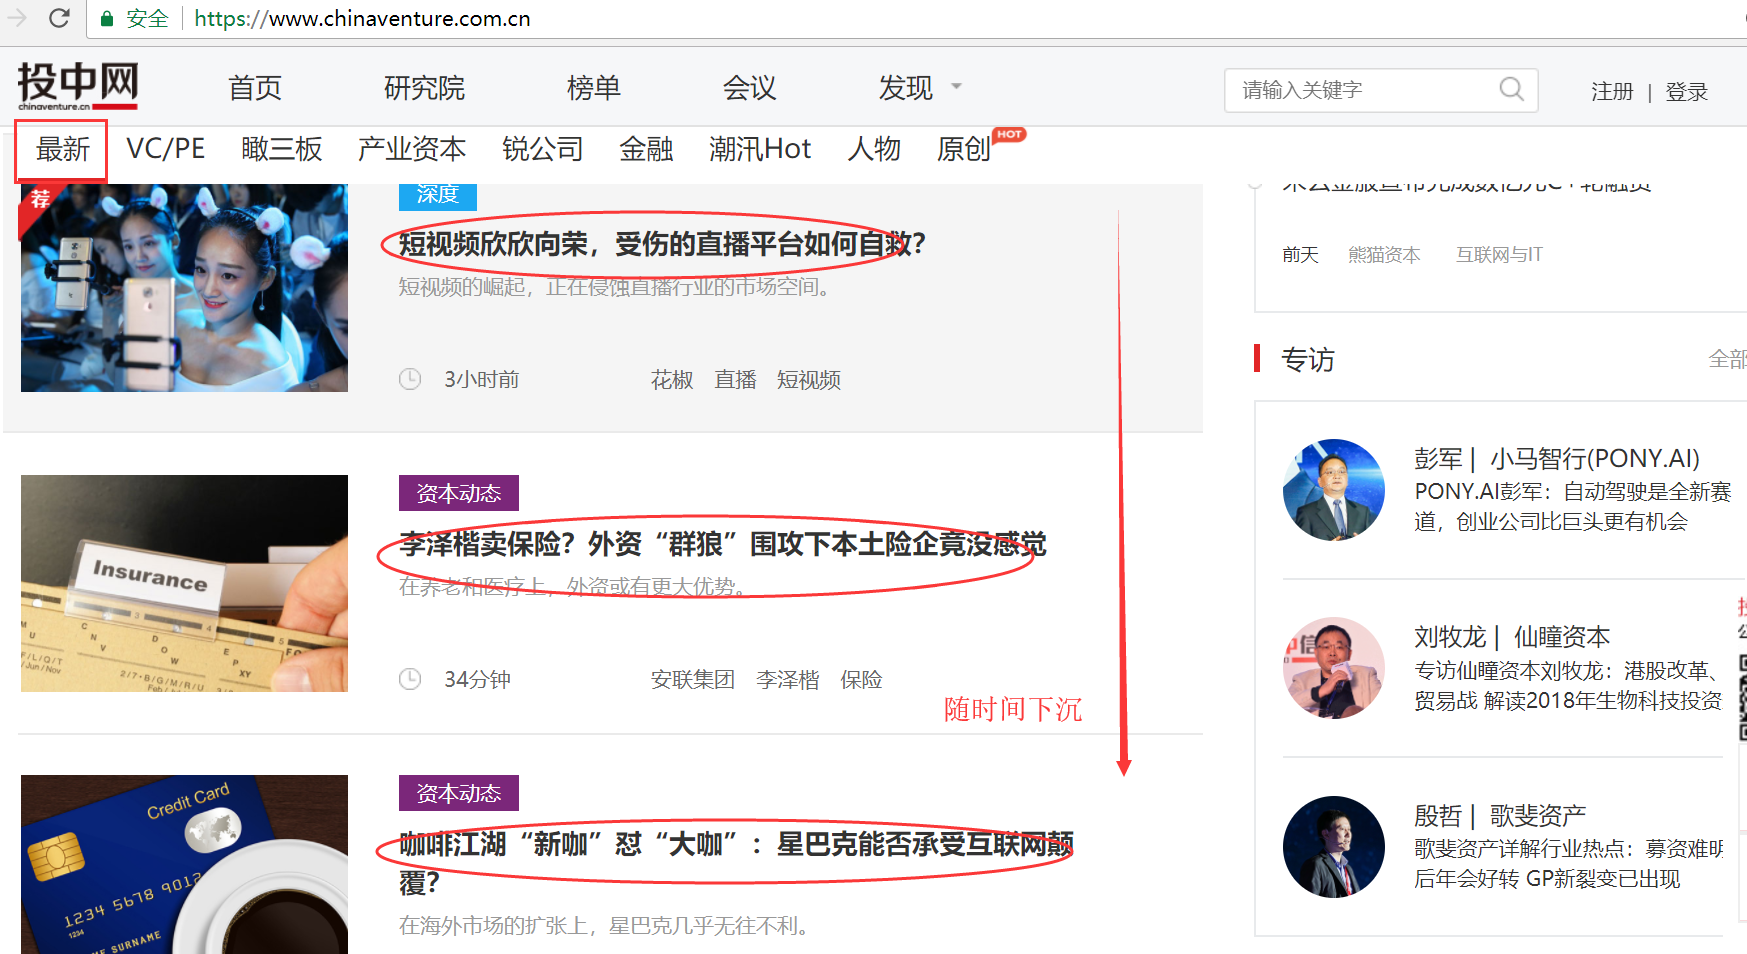Expand the 发现 dropdown arrow
Screen dimensions: 1747x954
click(956, 87)
